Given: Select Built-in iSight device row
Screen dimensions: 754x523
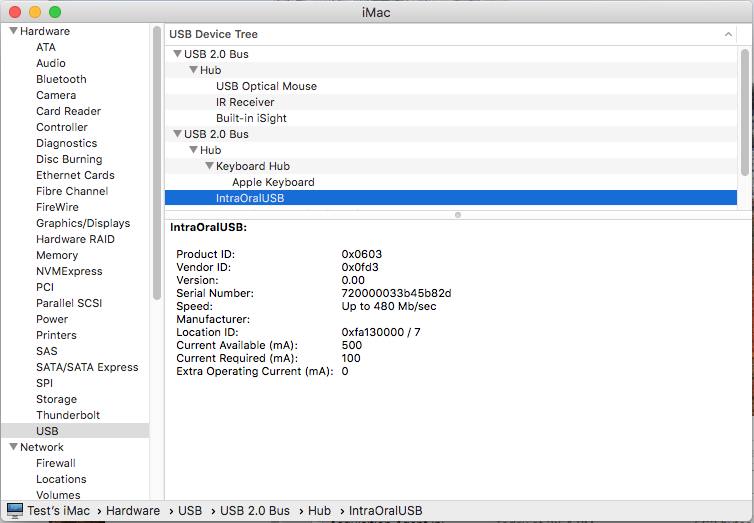Looking at the screenshot, I should coord(251,118).
